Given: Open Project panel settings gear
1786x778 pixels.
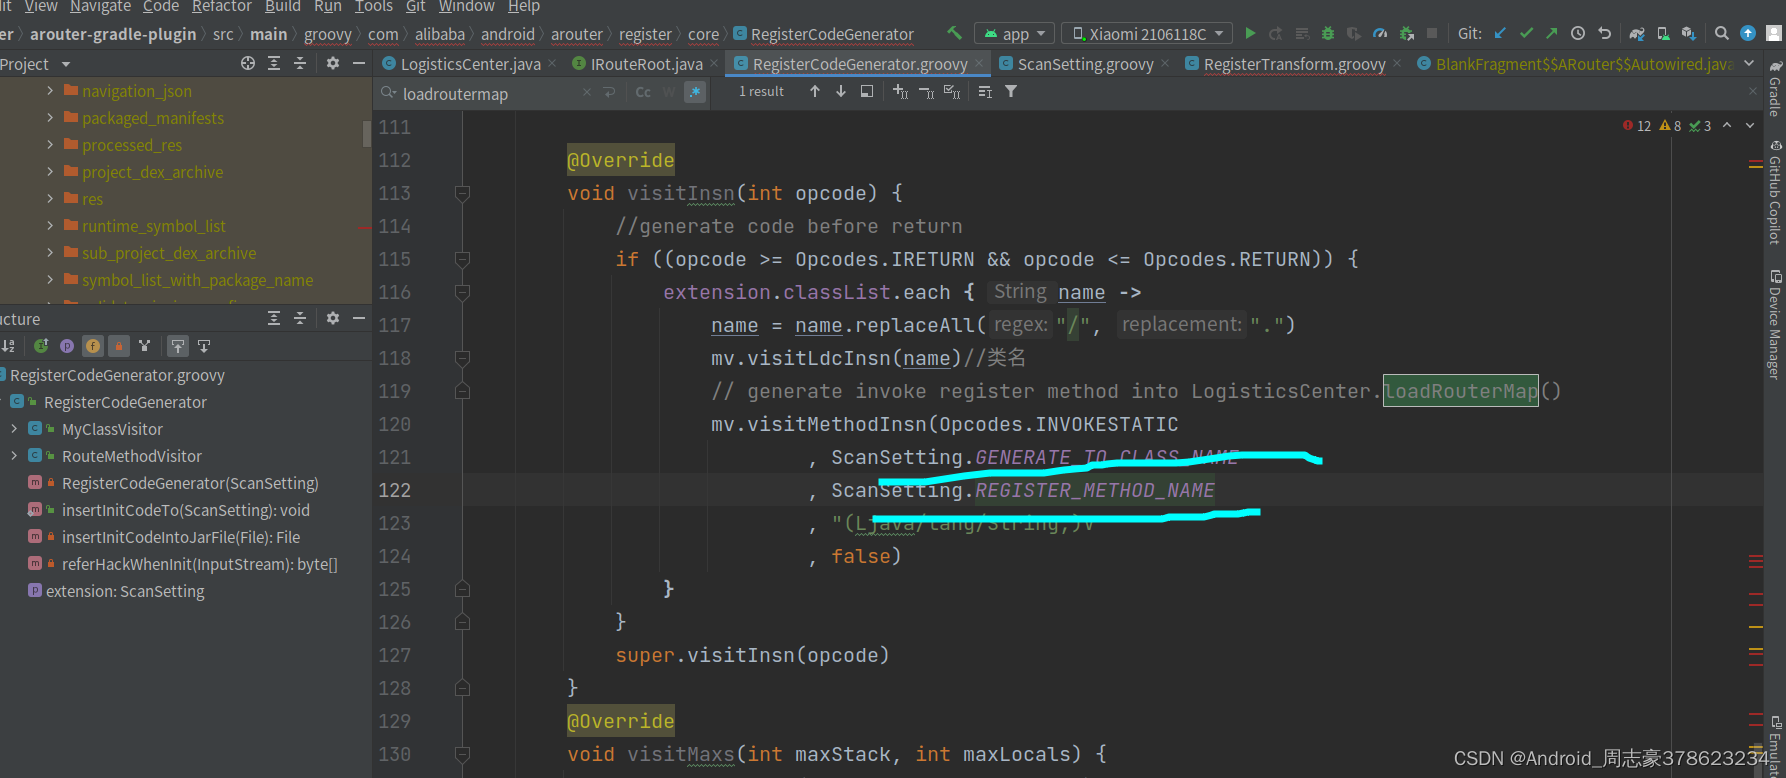Looking at the screenshot, I should (x=333, y=63).
